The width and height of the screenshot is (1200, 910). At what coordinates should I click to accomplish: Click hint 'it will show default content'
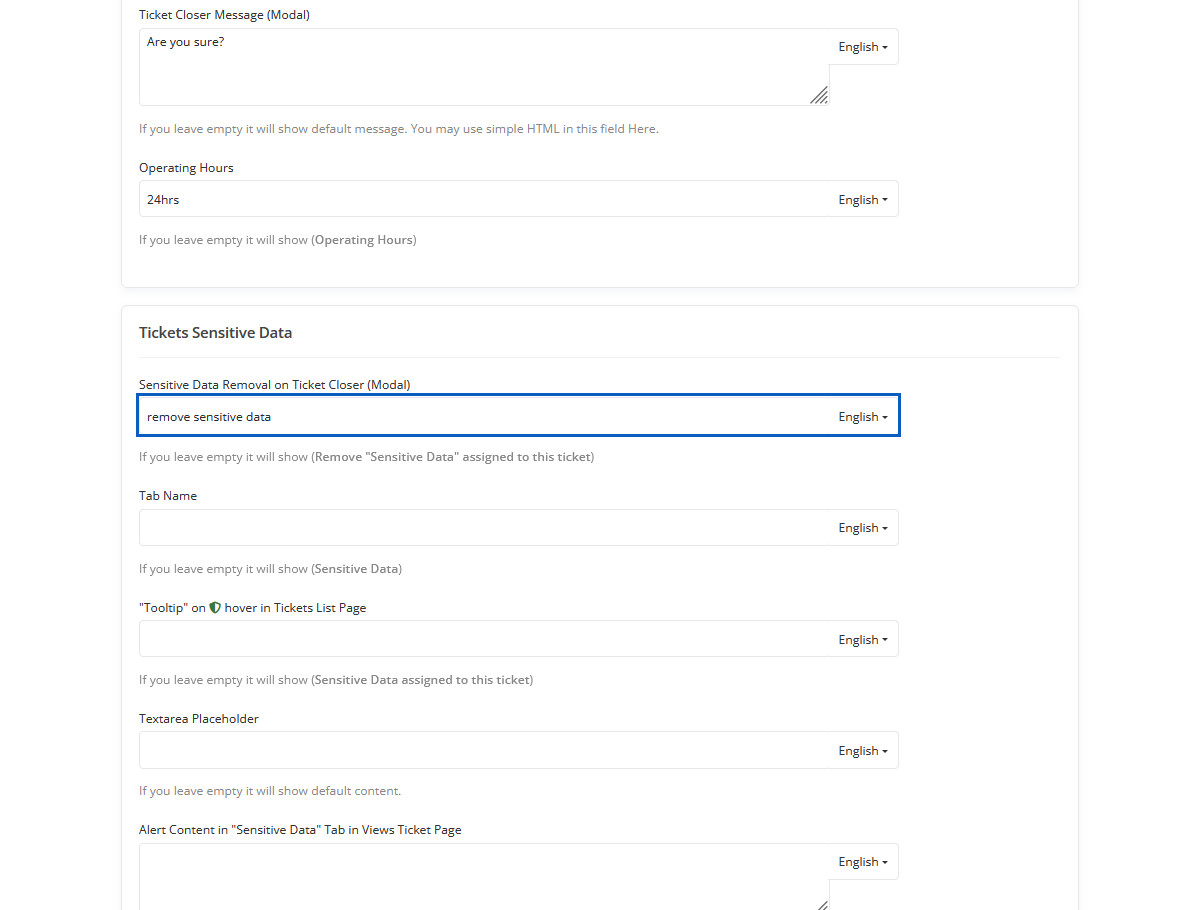pos(270,790)
